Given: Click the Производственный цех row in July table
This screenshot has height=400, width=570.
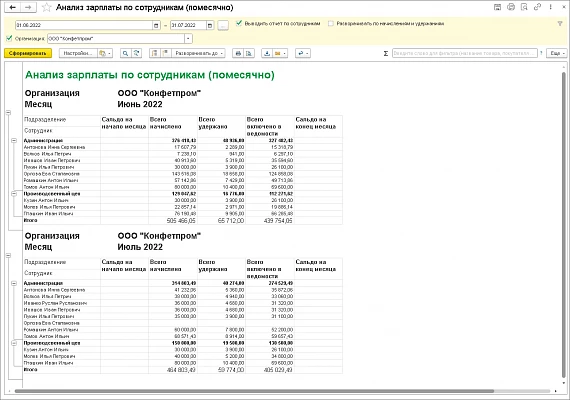Looking at the screenshot, I should coord(183,343).
